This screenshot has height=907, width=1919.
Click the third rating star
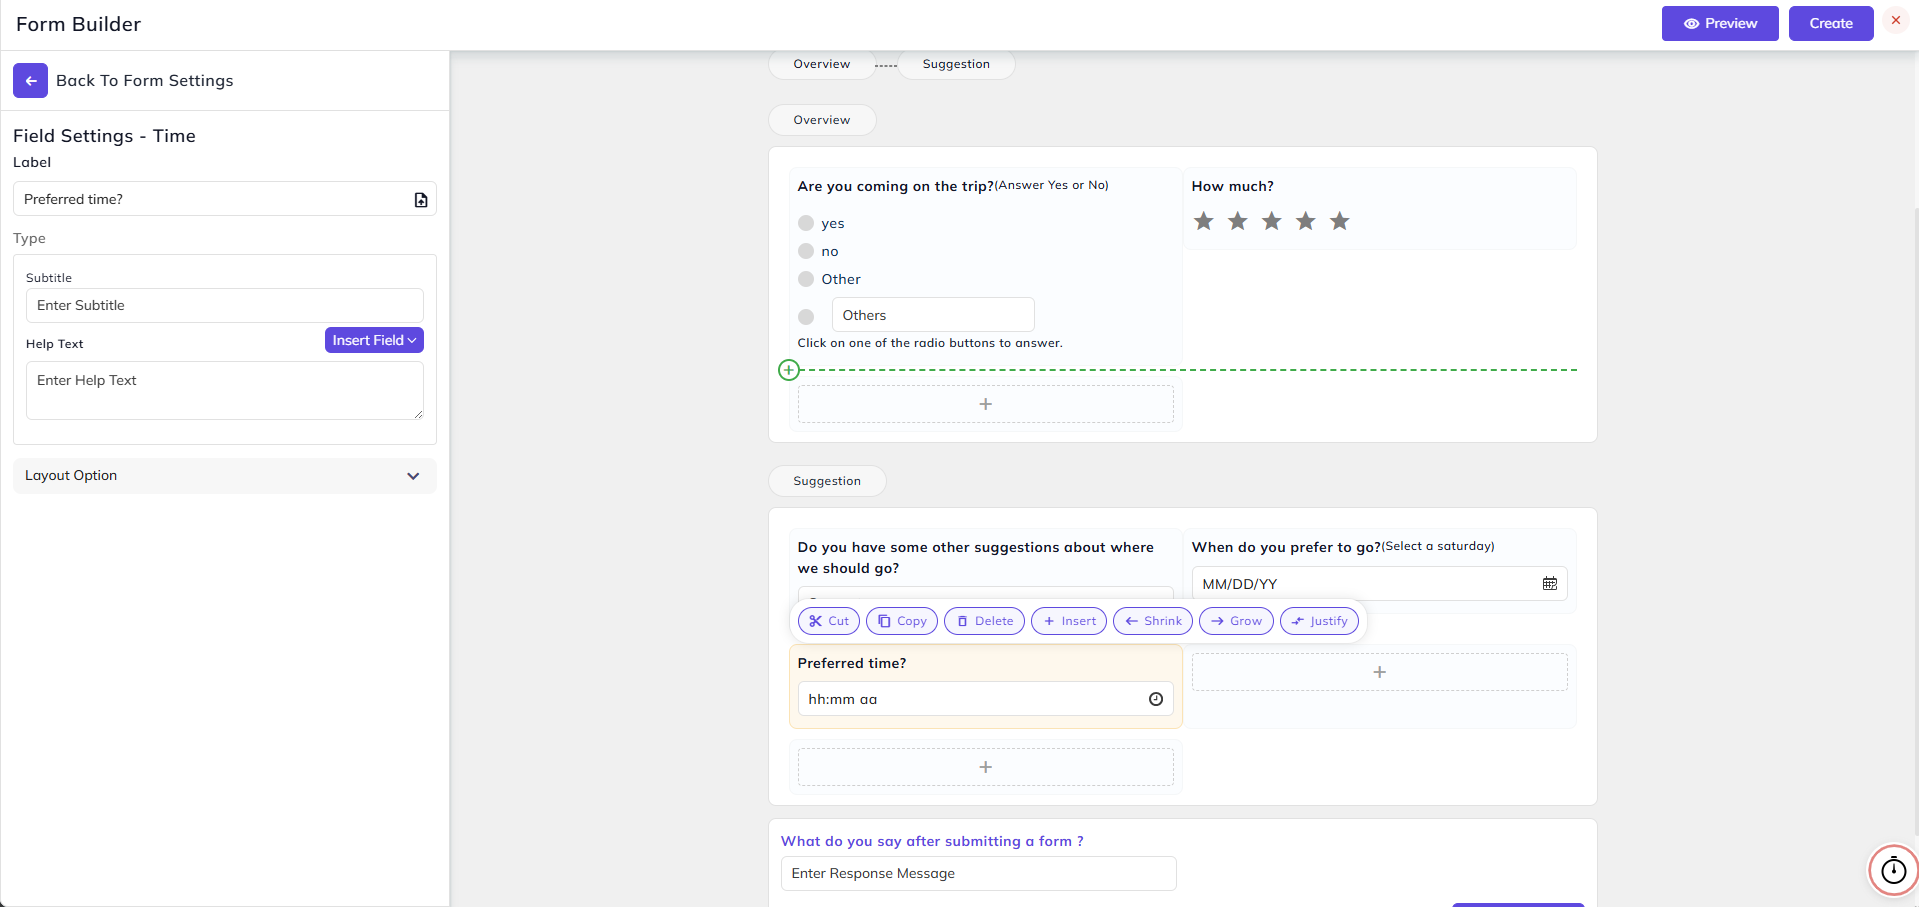(x=1272, y=221)
